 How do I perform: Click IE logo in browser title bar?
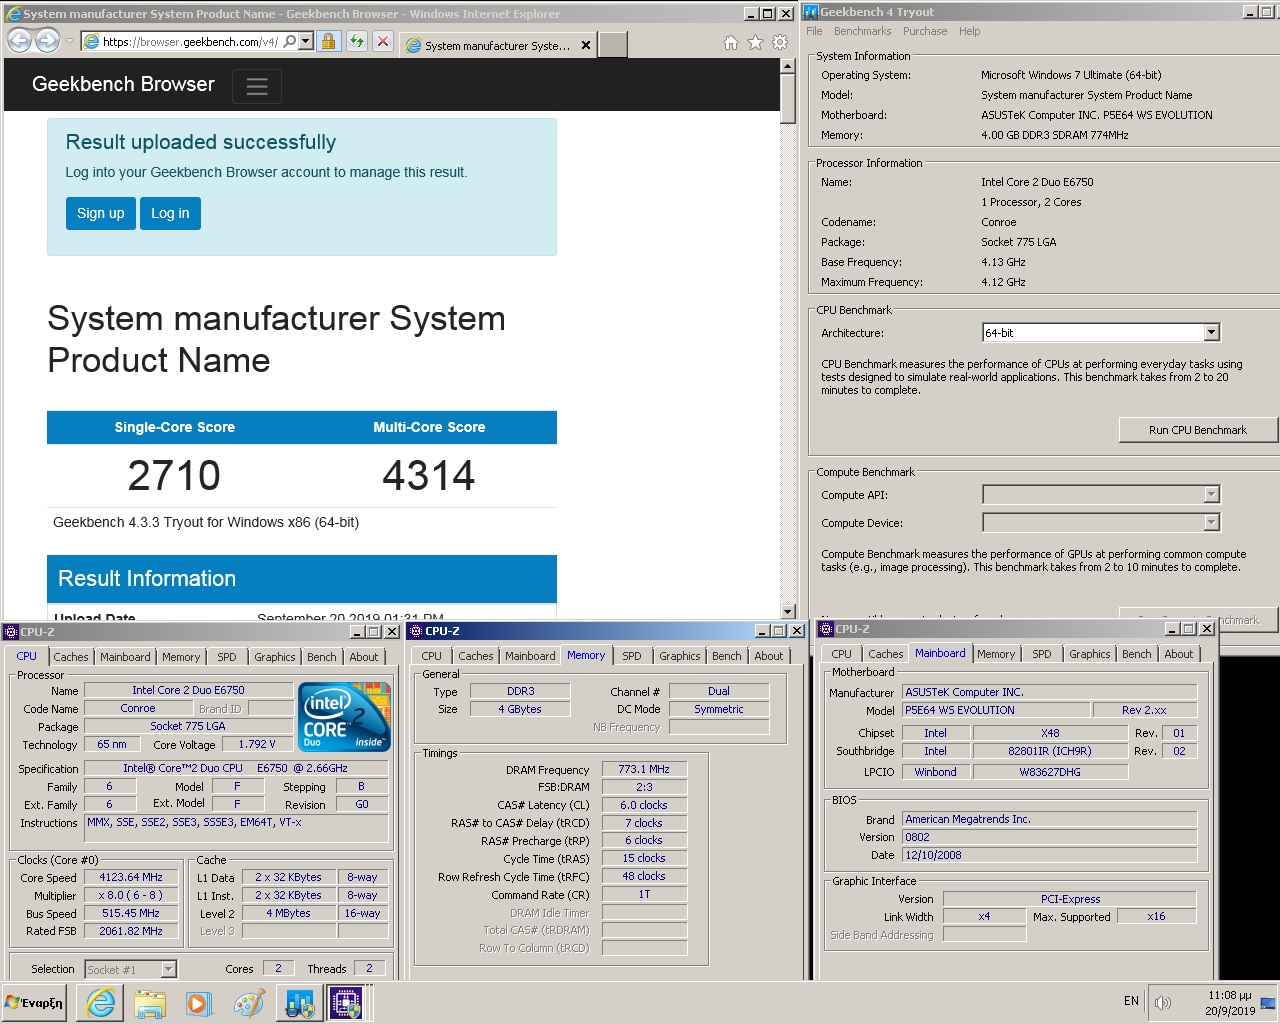(x=13, y=14)
